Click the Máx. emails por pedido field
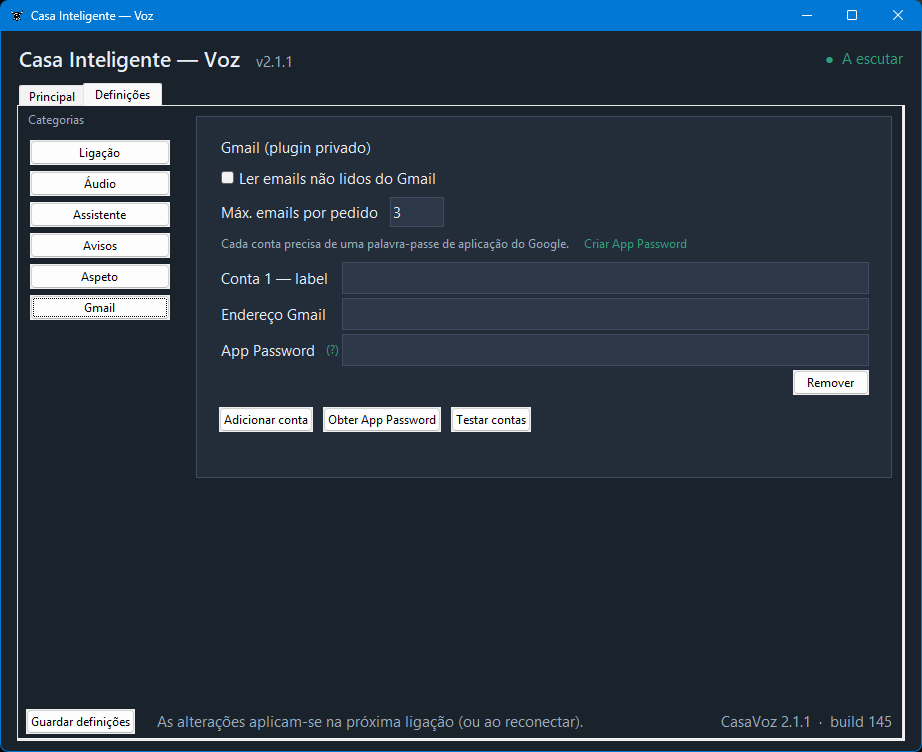Viewport: 922px width, 752px height. click(x=417, y=212)
